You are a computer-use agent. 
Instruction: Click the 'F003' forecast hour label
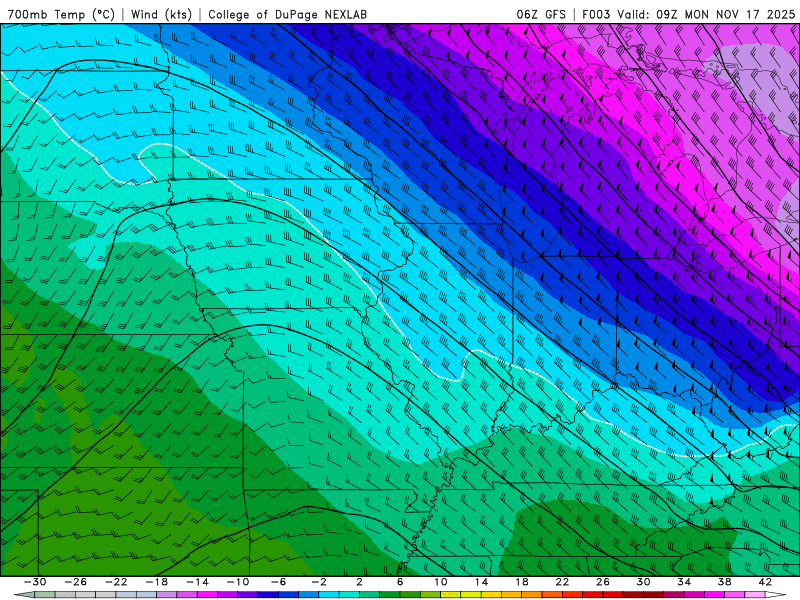[596, 14]
